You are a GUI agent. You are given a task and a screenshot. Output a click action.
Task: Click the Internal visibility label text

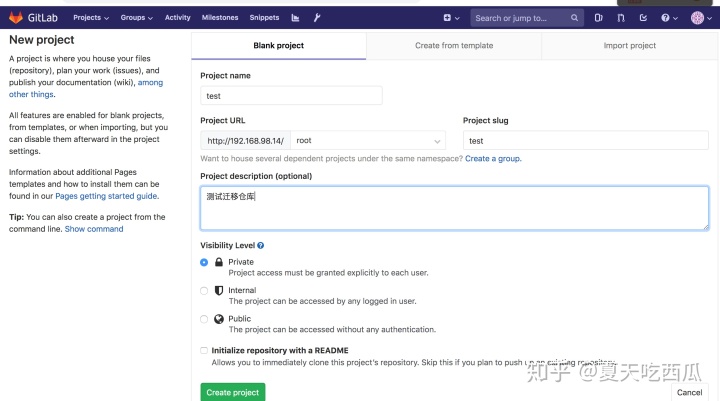242,290
